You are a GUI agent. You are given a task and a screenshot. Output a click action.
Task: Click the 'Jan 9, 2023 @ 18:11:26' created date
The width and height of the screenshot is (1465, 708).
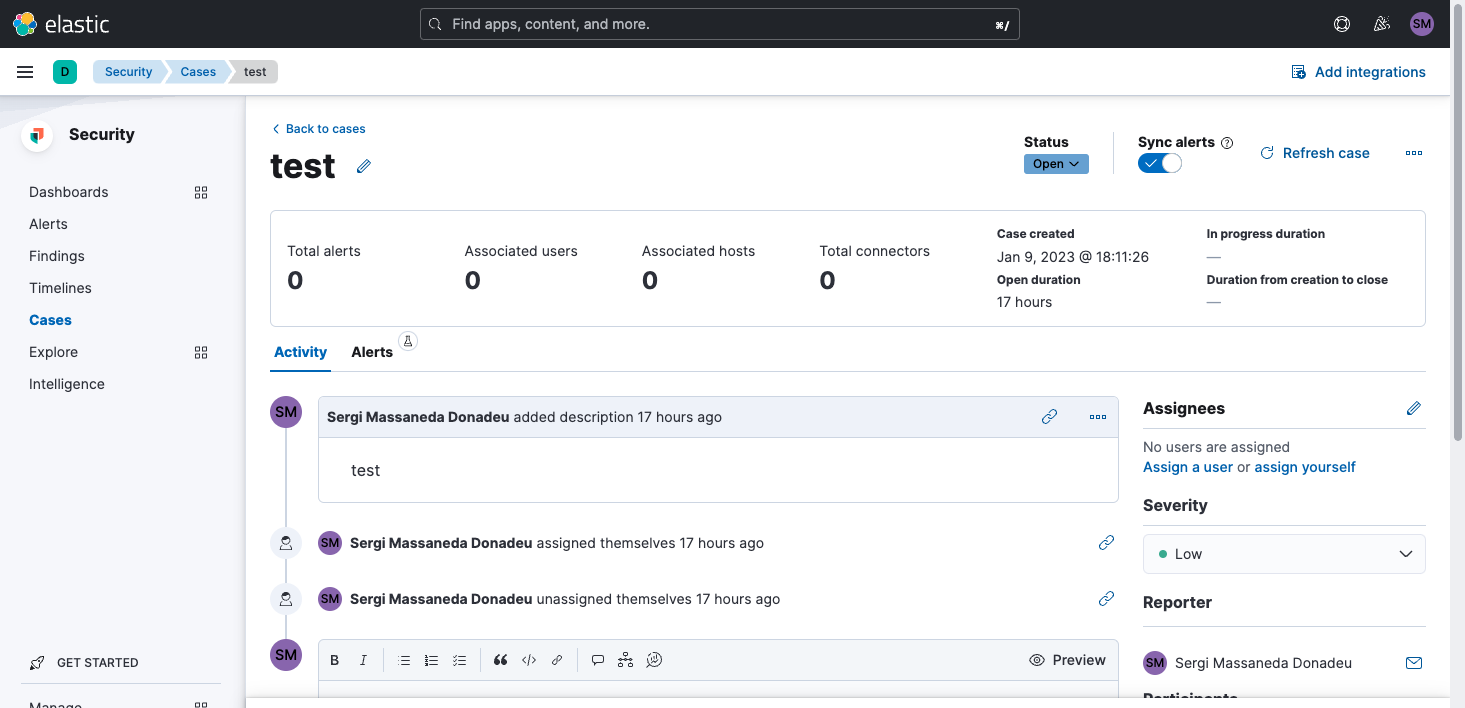[x=1073, y=257]
